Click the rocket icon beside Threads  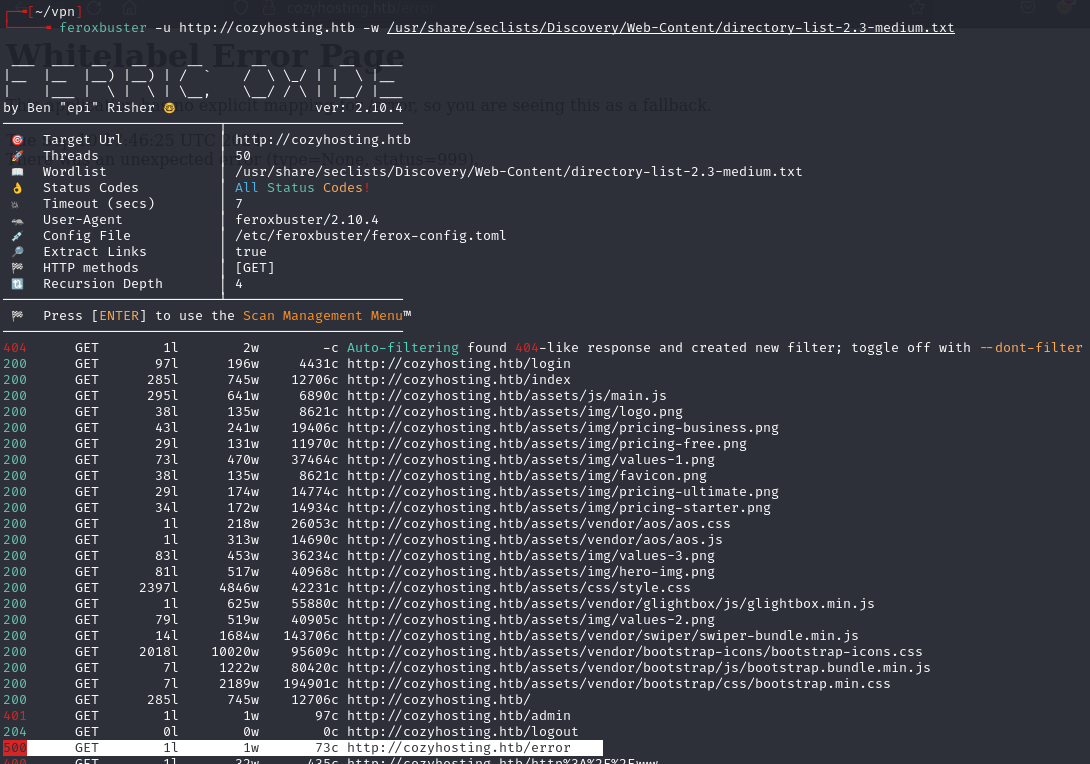[17, 155]
